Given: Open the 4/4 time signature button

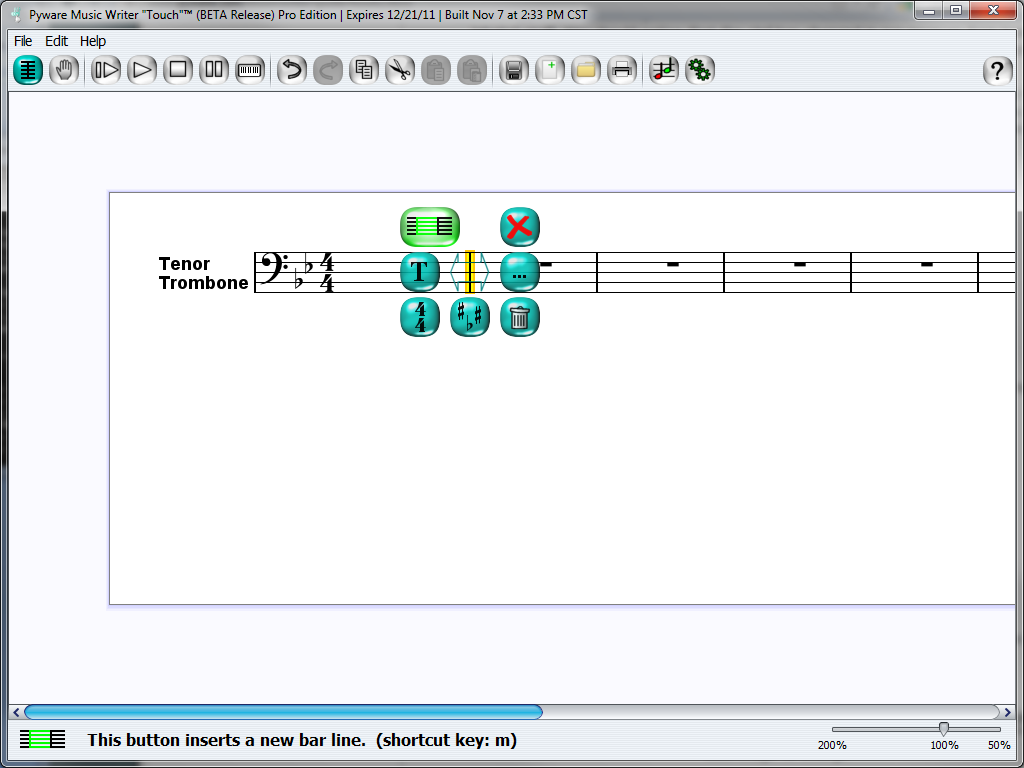Looking at the screenshot, I should 420,318.
